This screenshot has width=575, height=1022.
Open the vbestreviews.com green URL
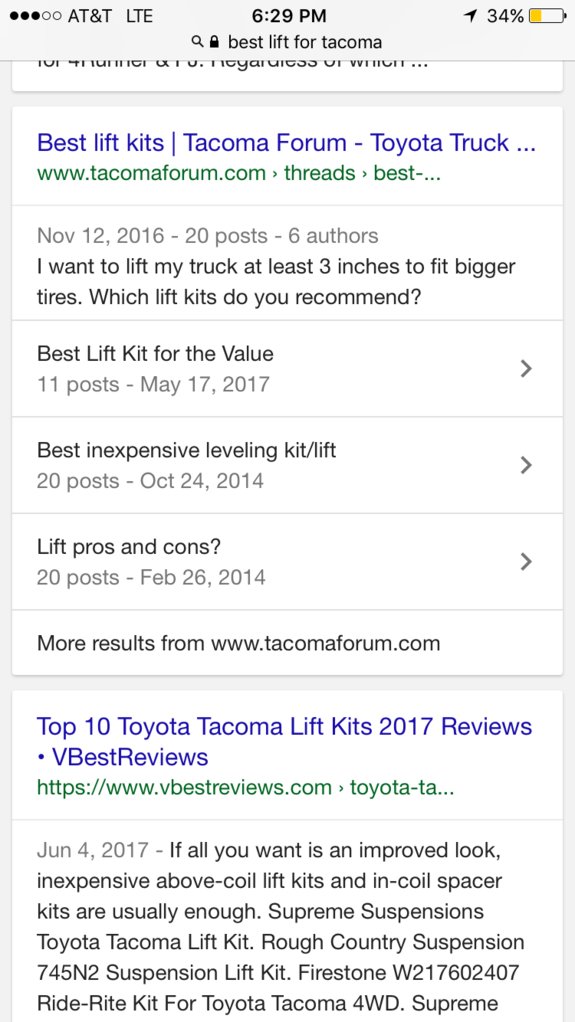pyautogui.click(x=245, y=788)
